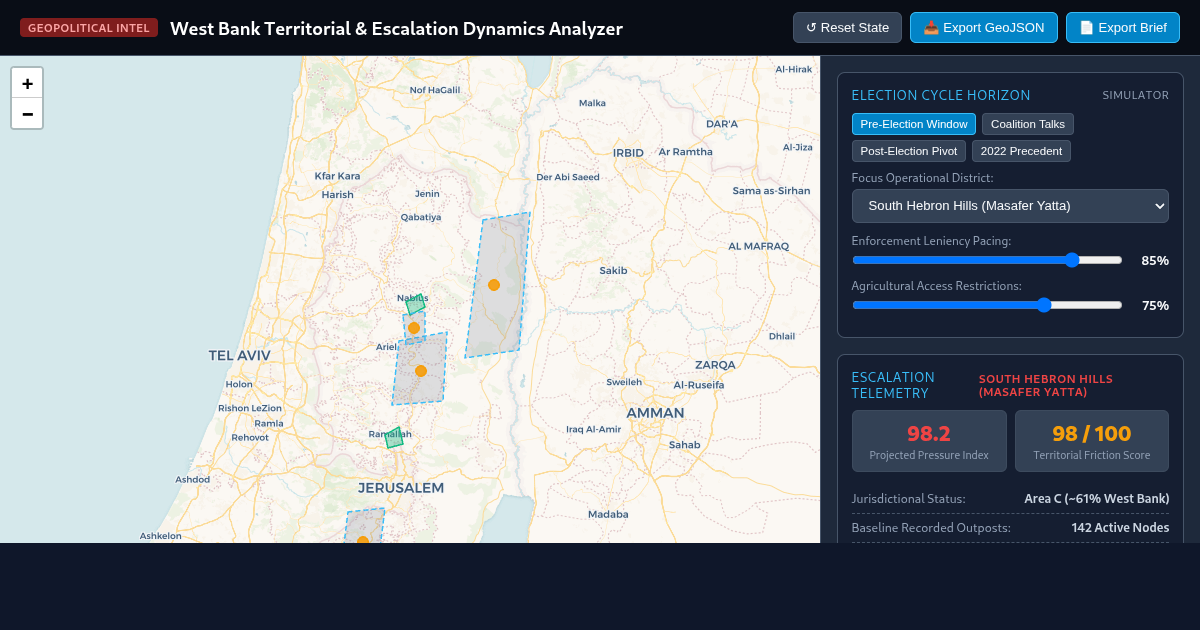Click Territorial Friction Score 98 / 100
This screenshot has width=1200, height=630.
(x=1092, y=434)
